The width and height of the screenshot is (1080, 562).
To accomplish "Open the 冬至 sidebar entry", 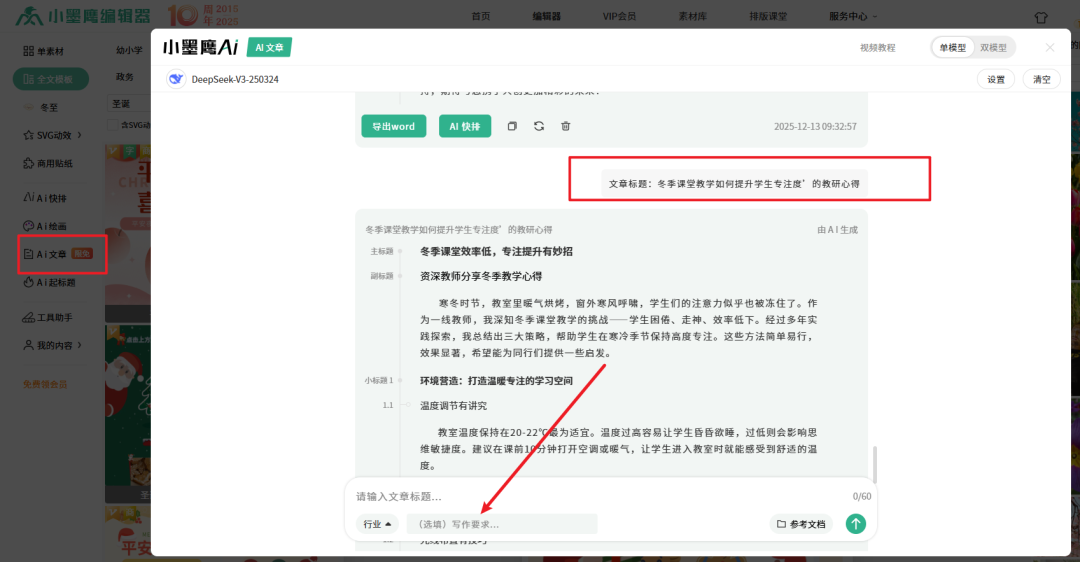I will (41, 107).
